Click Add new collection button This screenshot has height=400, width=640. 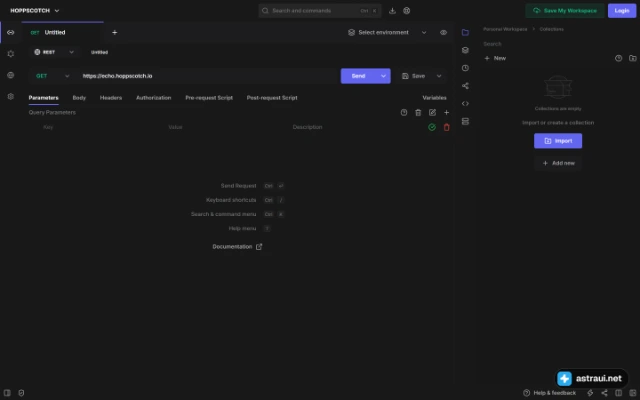point(558,163)
